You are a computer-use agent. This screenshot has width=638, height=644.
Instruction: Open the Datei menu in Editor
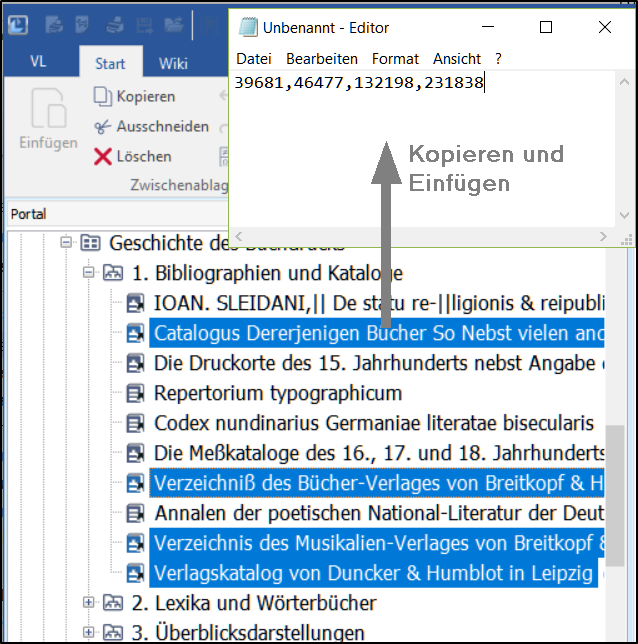click(x=254, y=59)
